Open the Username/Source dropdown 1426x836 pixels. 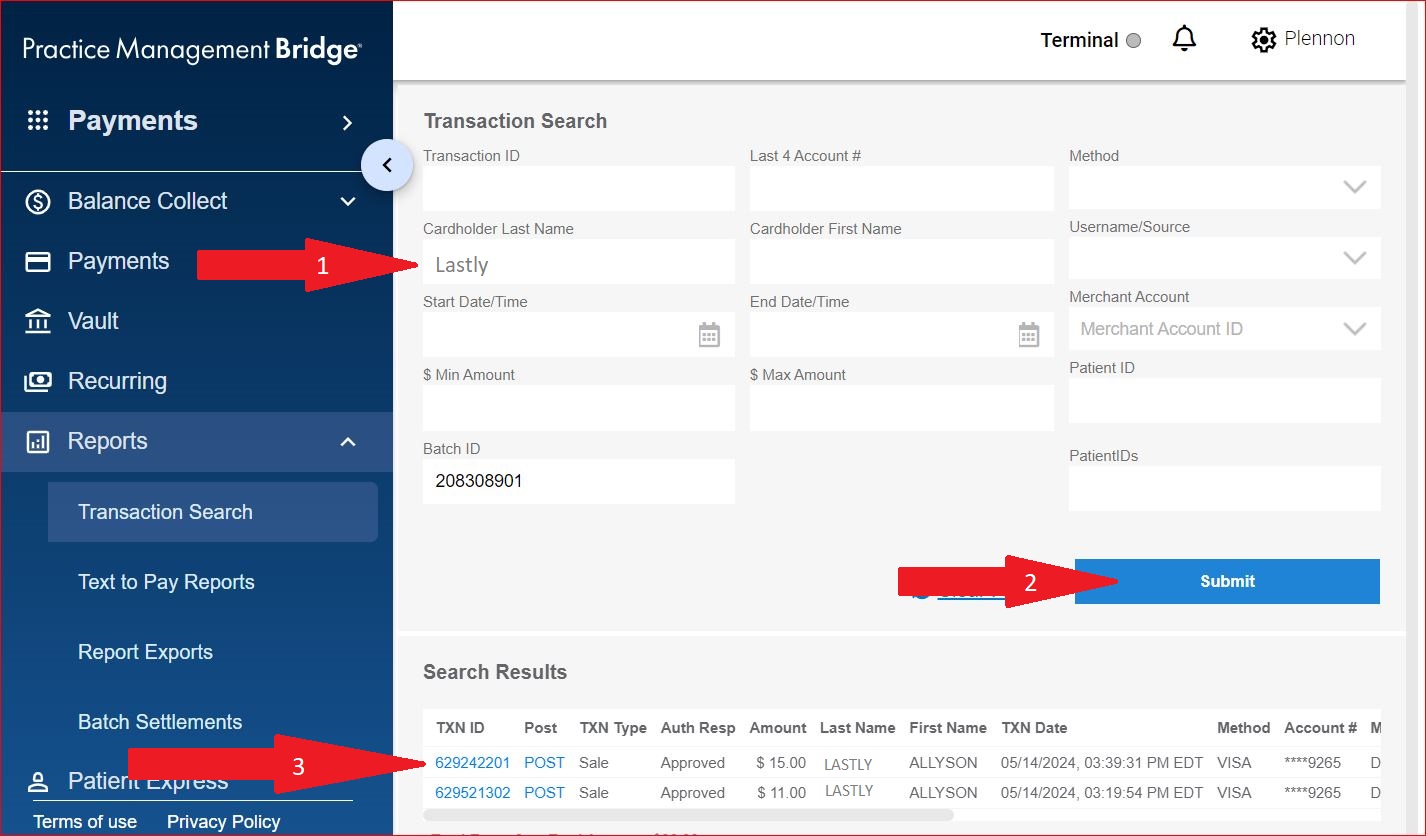coord(1225,258)
